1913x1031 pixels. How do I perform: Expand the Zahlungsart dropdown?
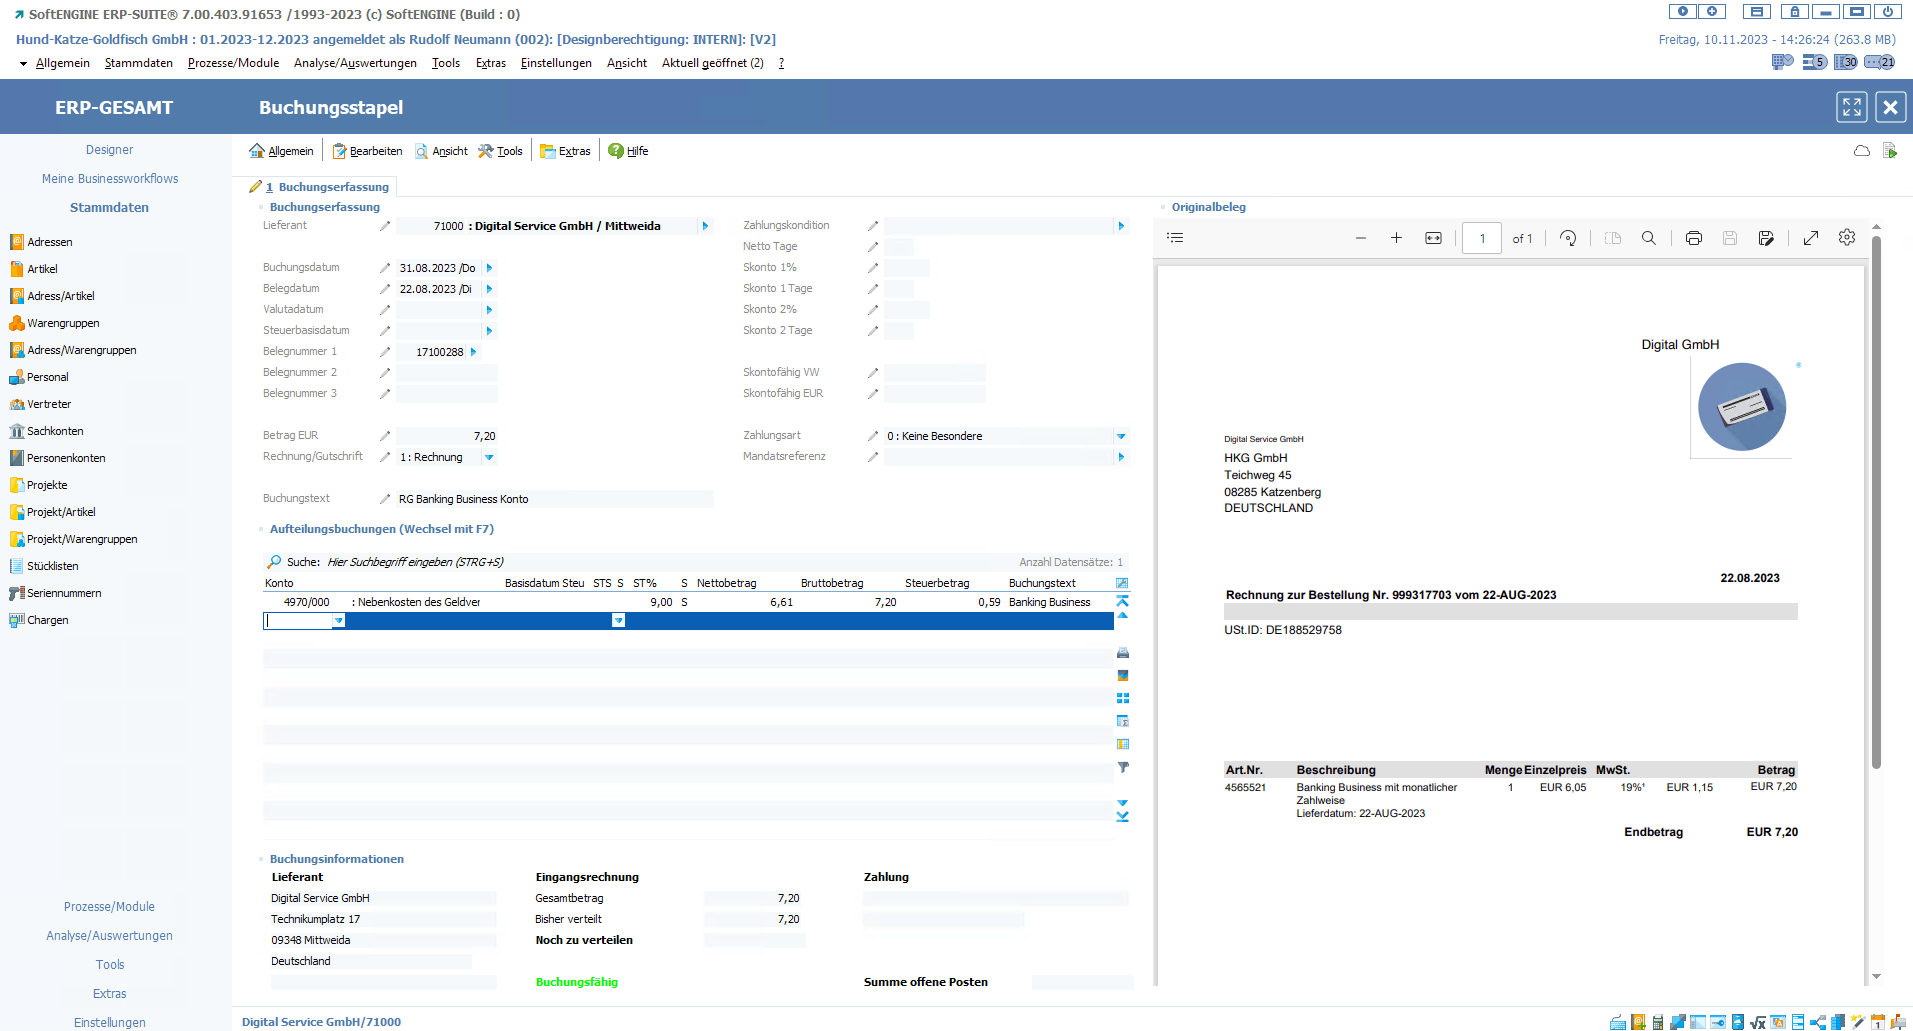pyautogui.click(x=1121, y=436)
